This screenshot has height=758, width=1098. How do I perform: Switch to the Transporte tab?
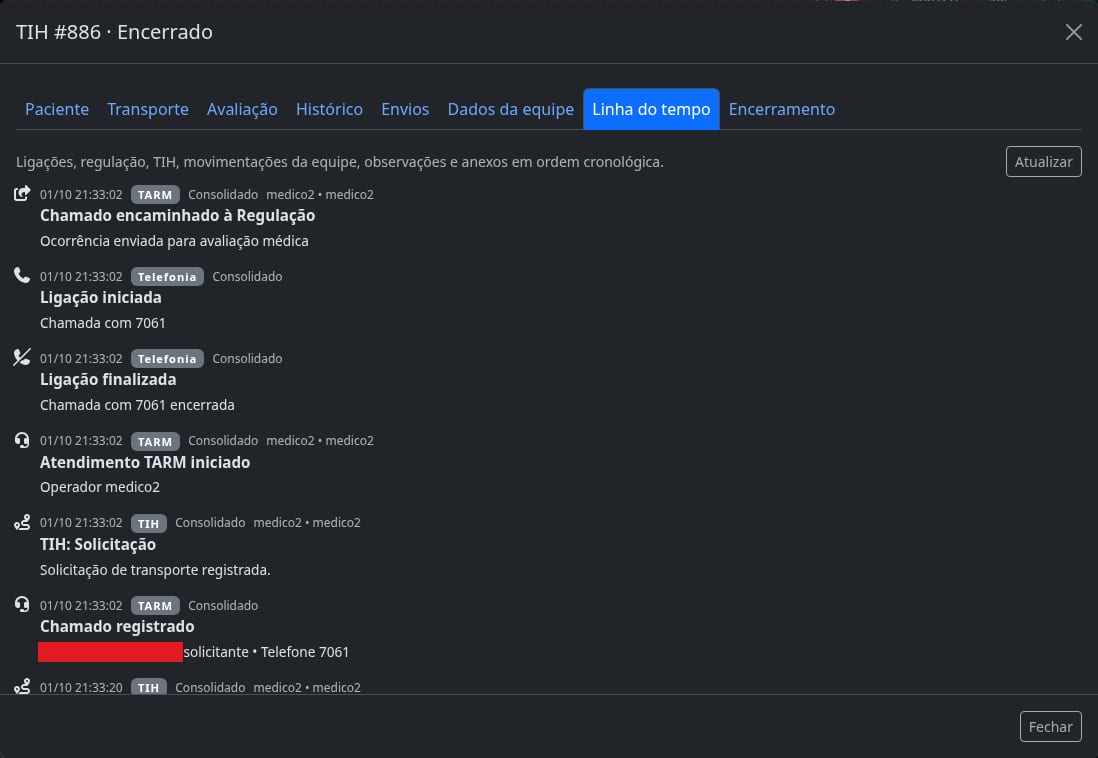[x=148, y=109]
